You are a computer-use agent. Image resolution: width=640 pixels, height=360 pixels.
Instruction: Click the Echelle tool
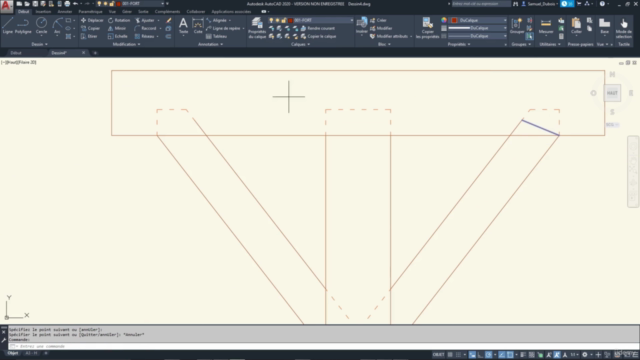point(118,36)
